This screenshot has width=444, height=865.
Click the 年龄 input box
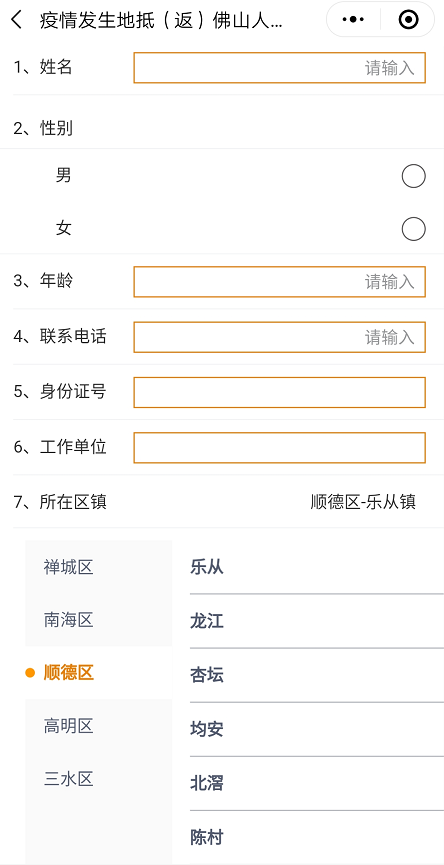(280, 282)
